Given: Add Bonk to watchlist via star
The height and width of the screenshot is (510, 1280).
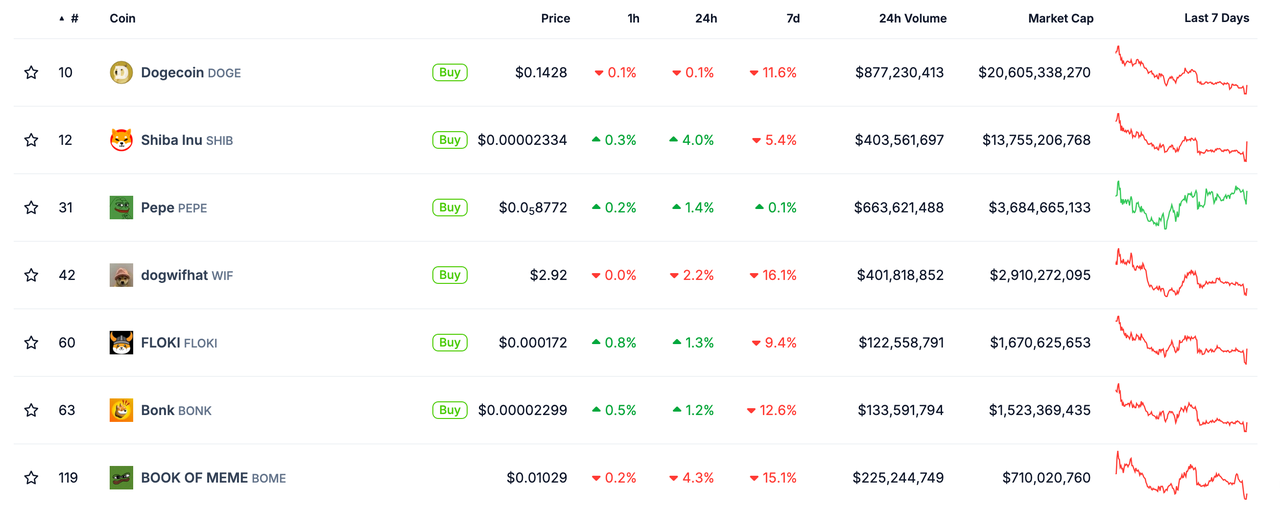Looking at the screenshot, I should [x=31, y=410].
